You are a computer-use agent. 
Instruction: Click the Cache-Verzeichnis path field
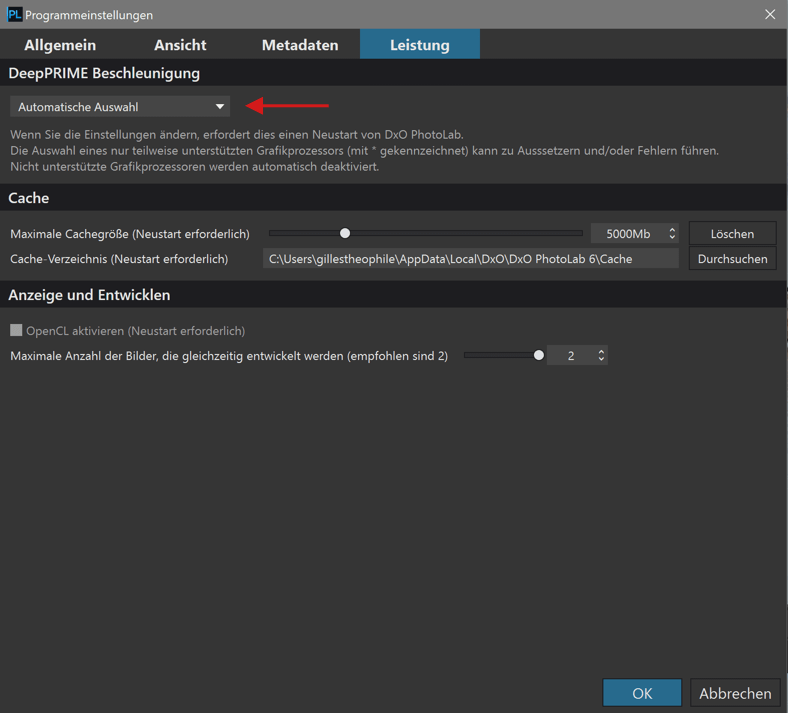click(x=470, y=259)
